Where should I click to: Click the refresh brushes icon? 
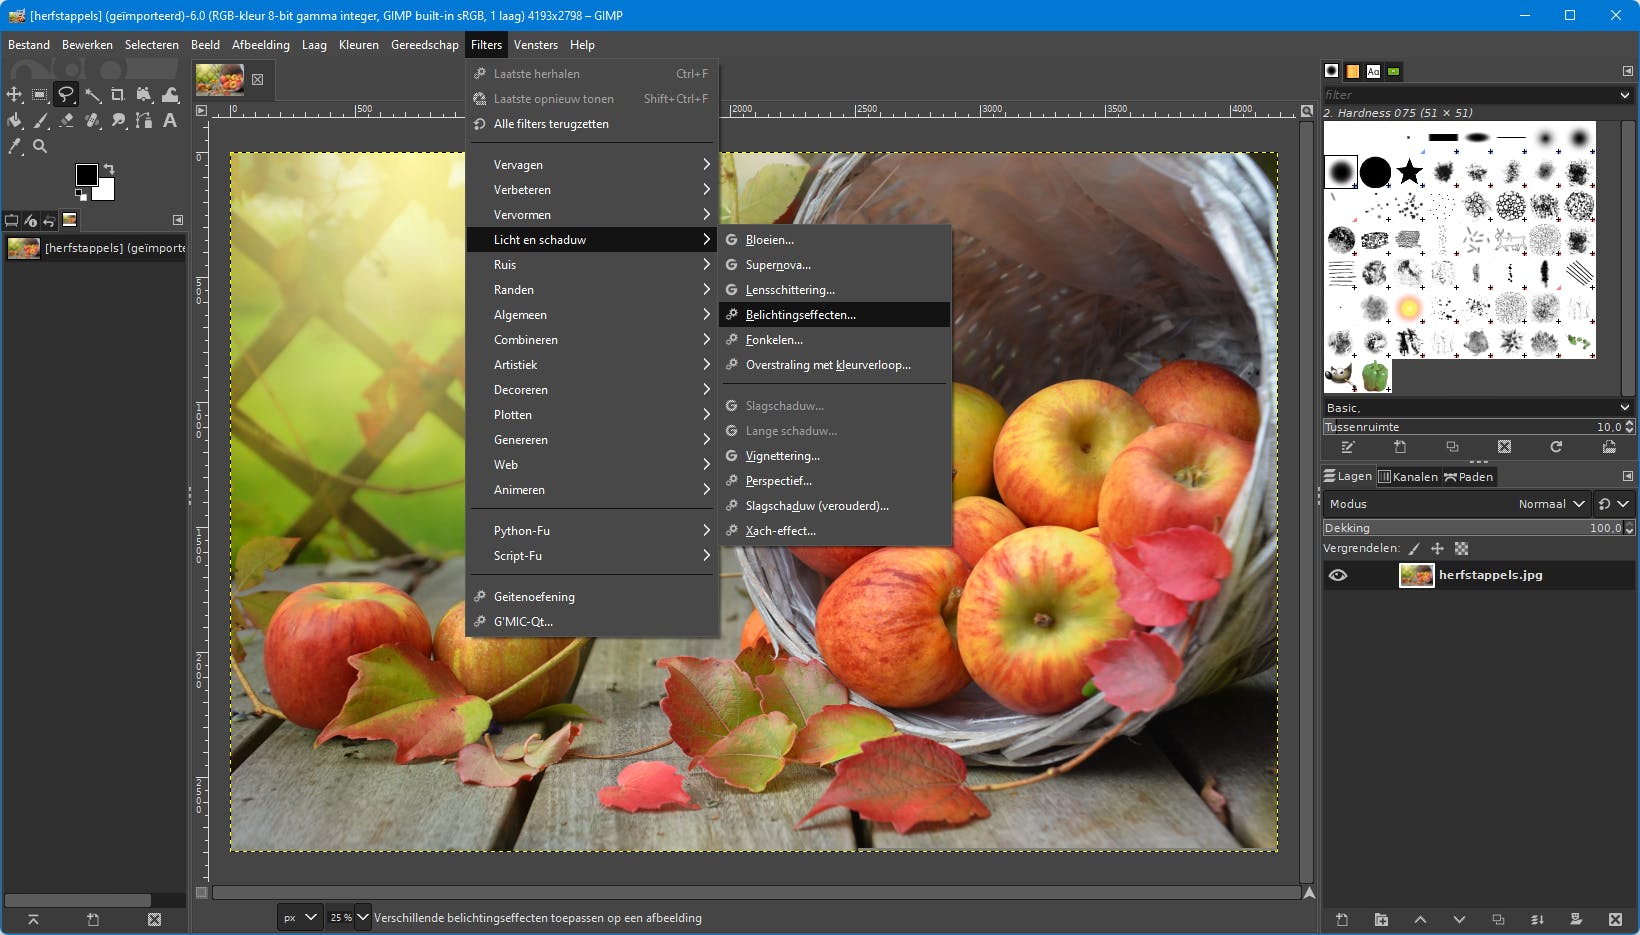[1556, 447]
